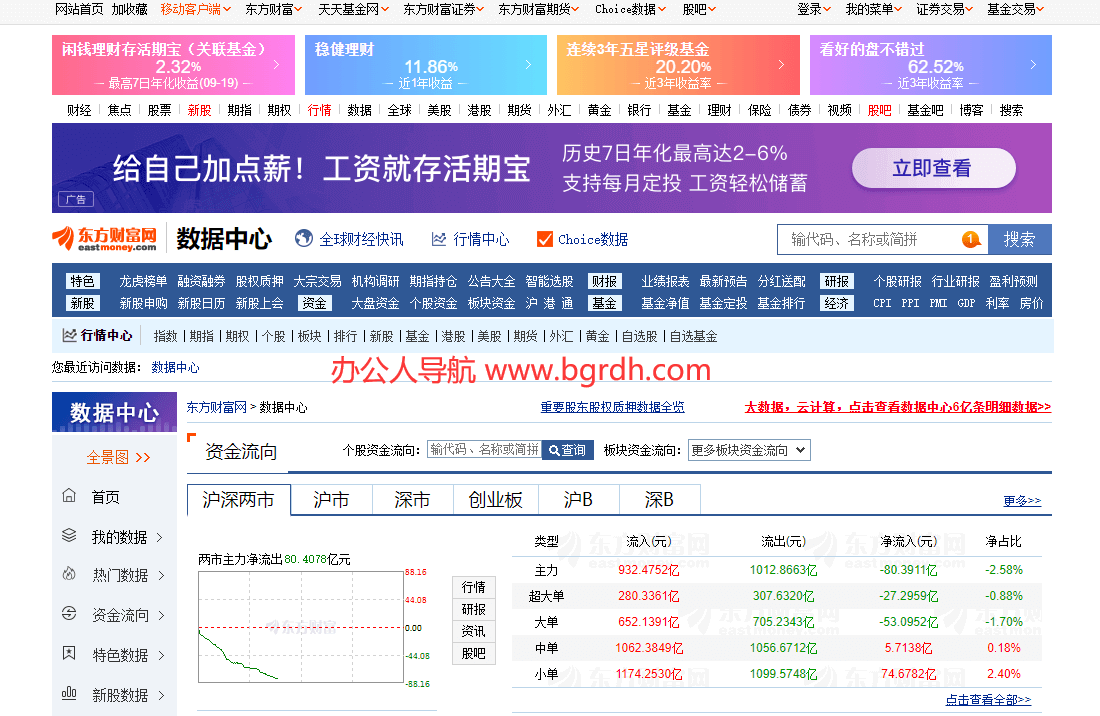Click the 东方财富网 eastmoney logo

tap(105, 238)
